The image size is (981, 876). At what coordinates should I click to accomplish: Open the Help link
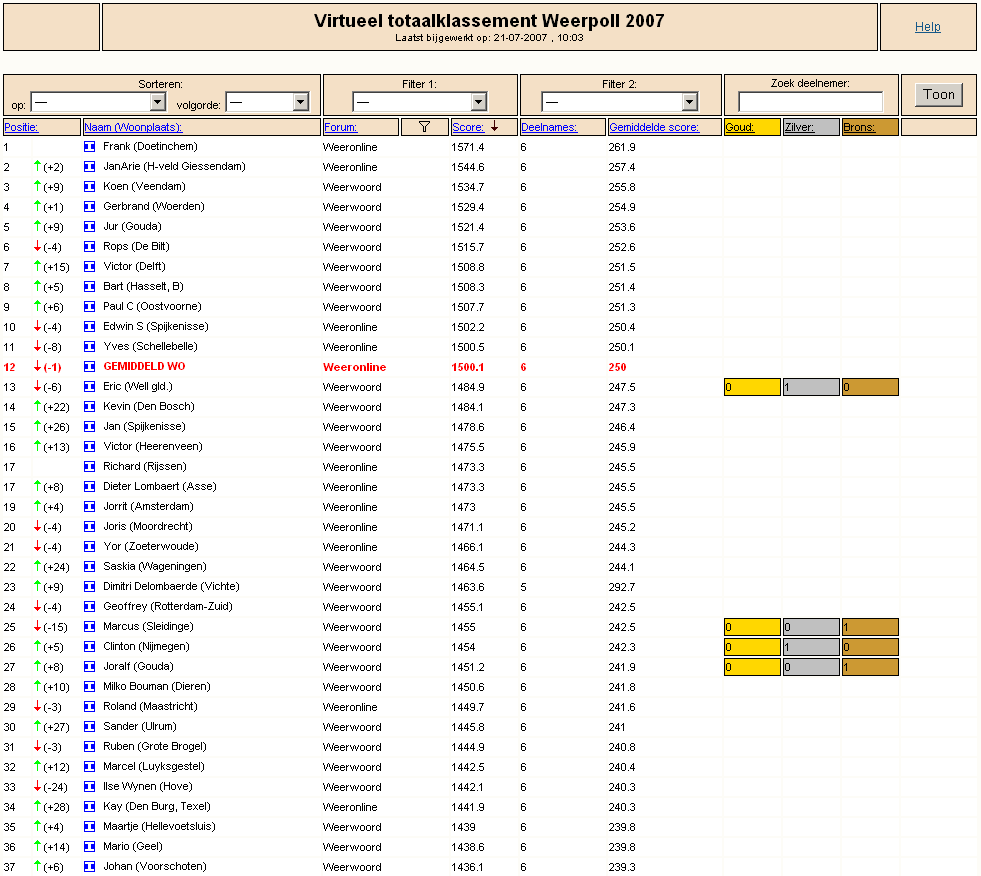(927, 27)
